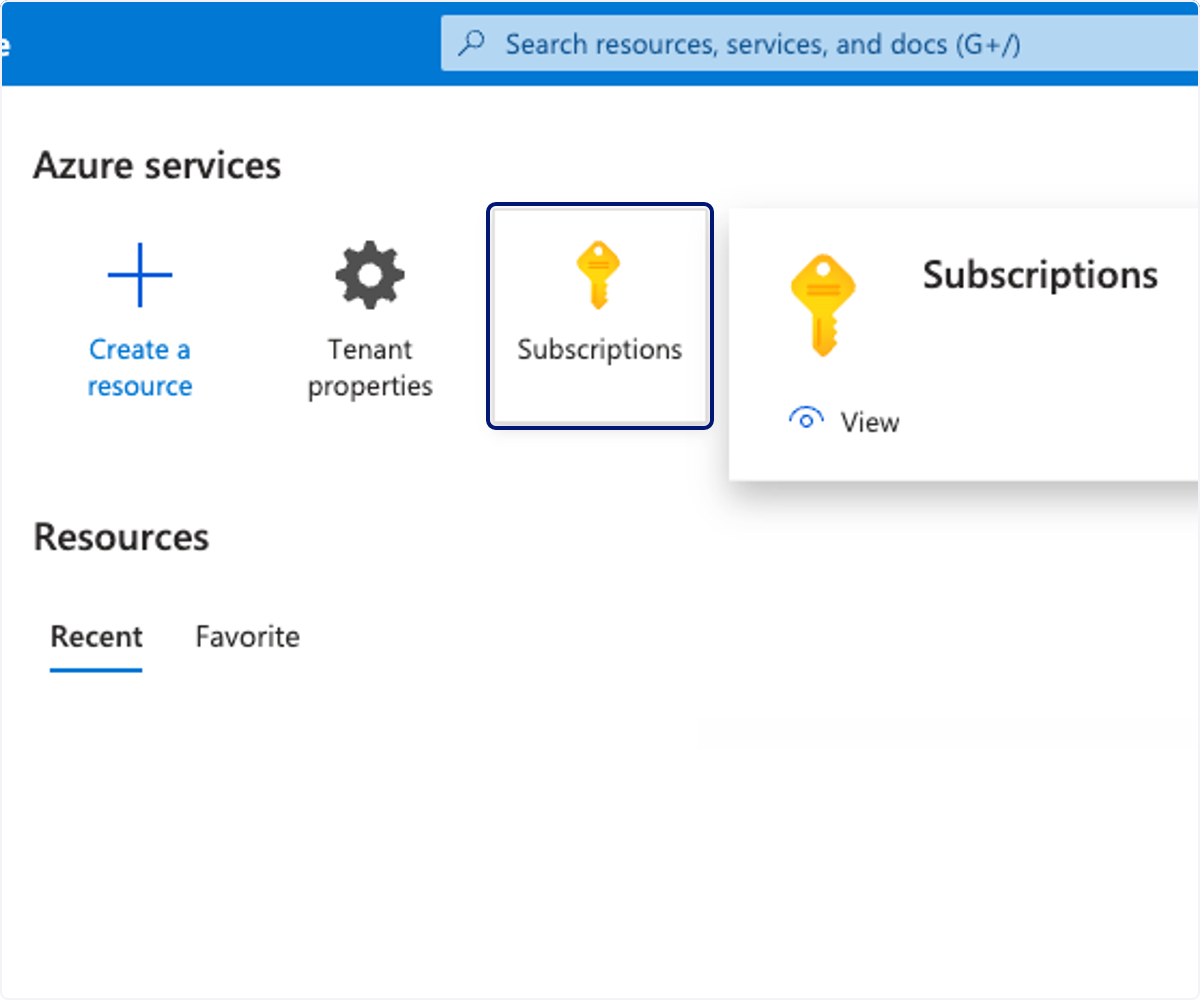
Task: Focus the Search resources, services, and docs field
Action: 820,44
